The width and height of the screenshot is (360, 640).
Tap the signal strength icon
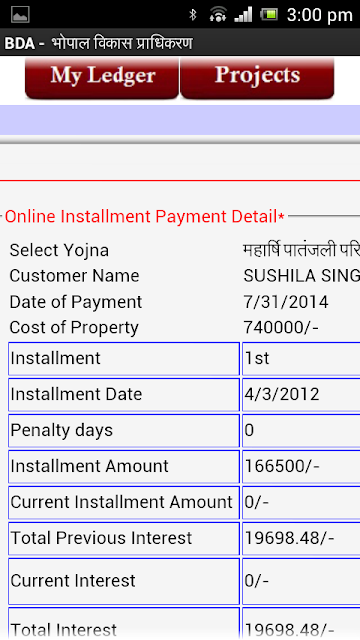243,15
